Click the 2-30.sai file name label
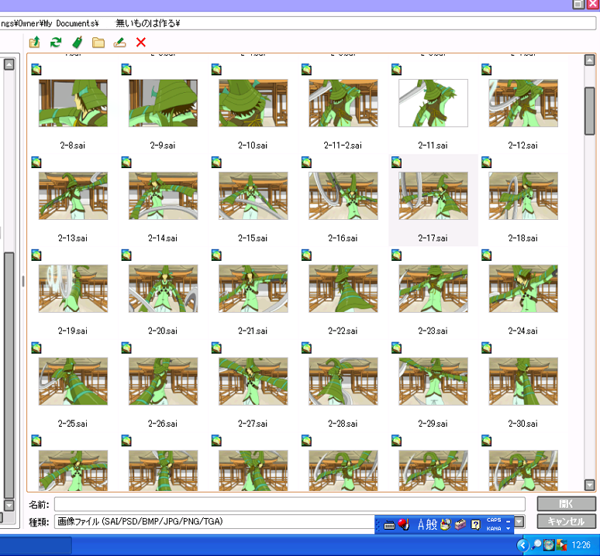600x556 pixels. coord(523,424)
